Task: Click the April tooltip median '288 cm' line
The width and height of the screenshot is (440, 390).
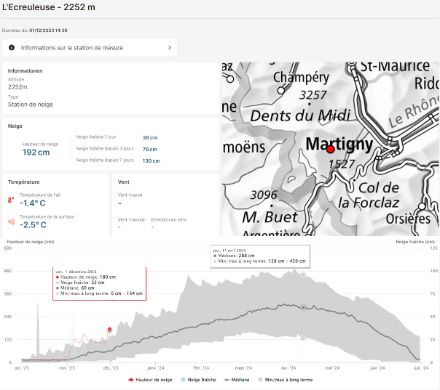Action: [234, 256]
